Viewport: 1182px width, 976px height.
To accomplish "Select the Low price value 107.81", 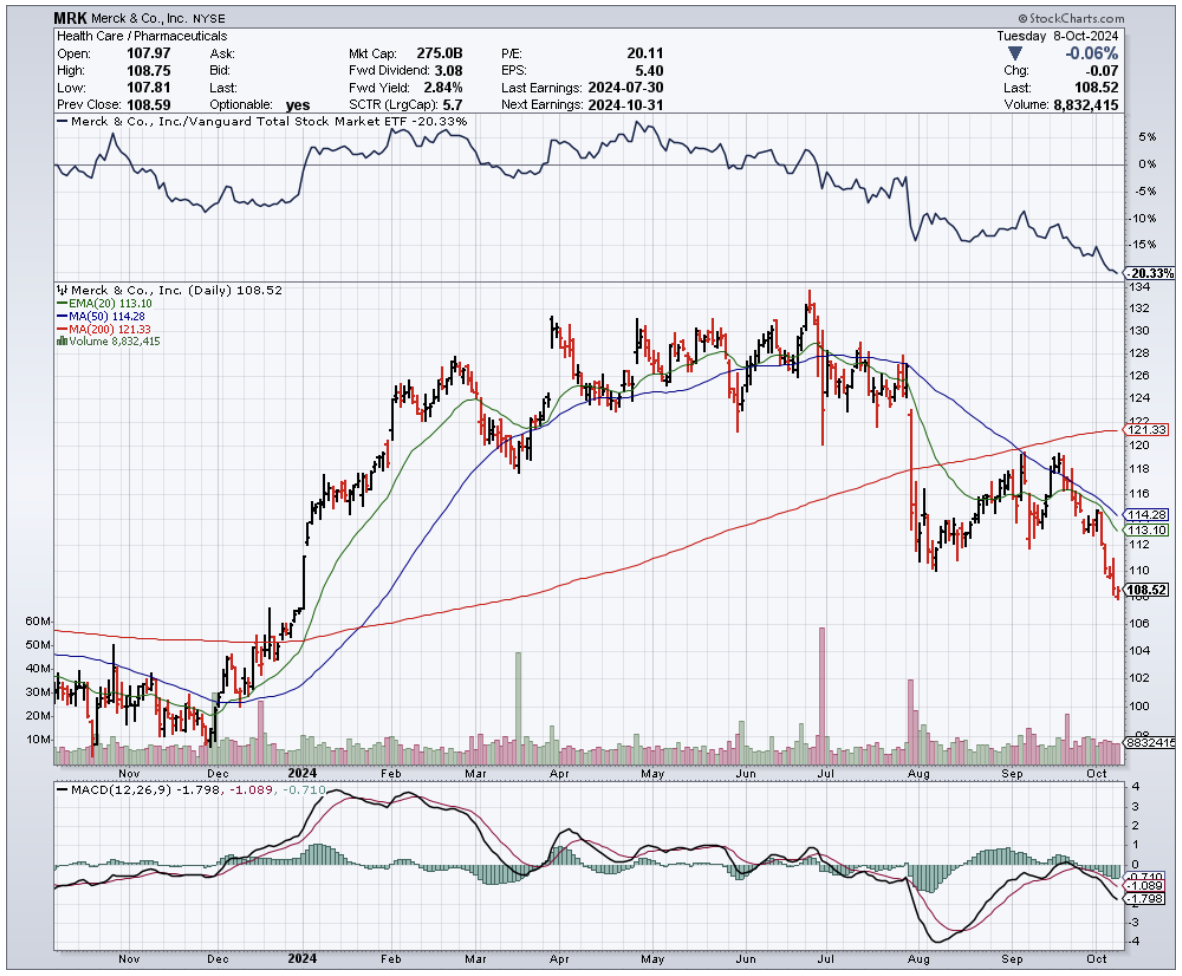I will (x=149, y=88).
